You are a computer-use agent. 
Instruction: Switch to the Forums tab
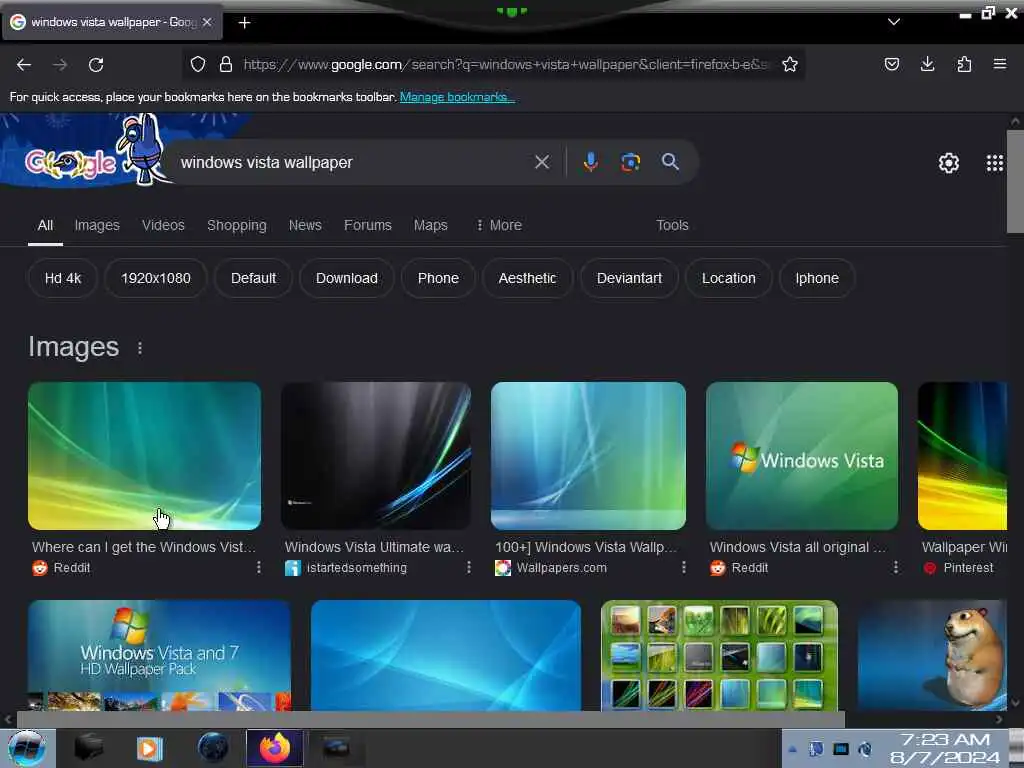click(x=368, y=225)
